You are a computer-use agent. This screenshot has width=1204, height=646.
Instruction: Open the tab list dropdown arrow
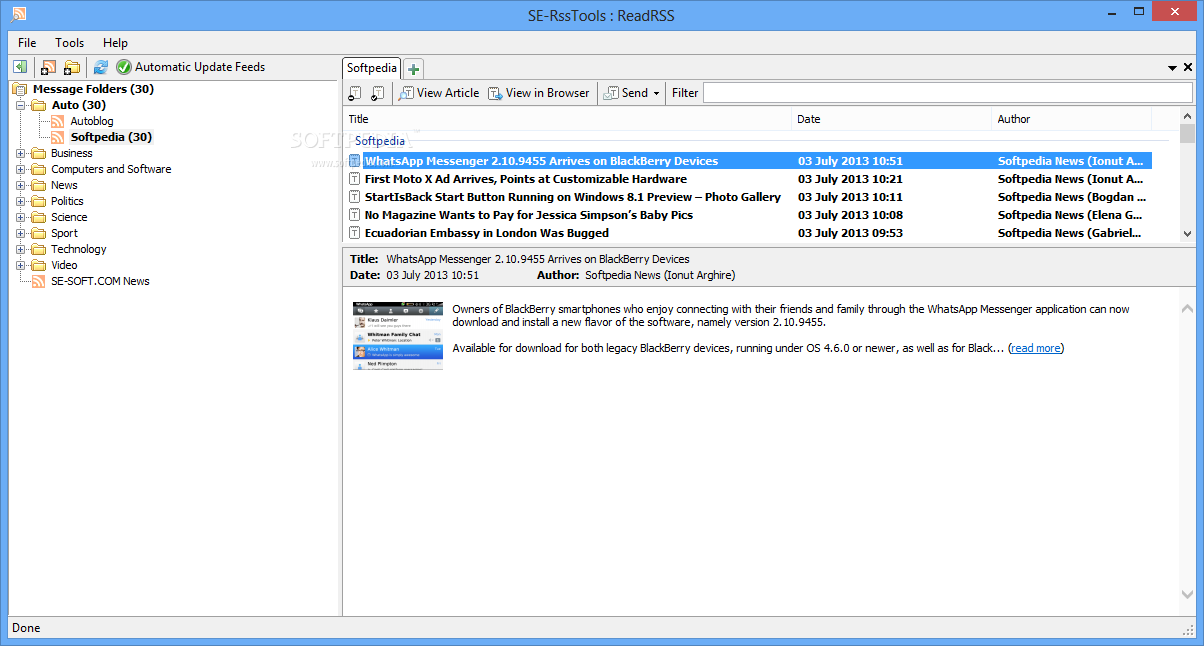point(1172,68)
